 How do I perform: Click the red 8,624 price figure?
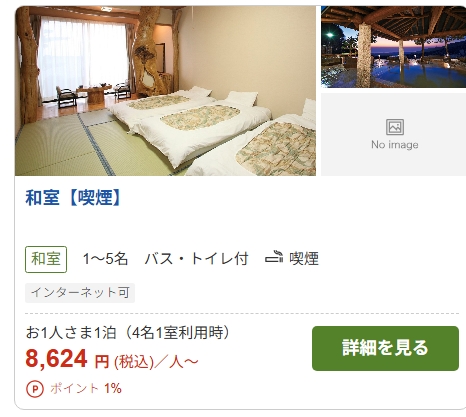pos(56,359)
